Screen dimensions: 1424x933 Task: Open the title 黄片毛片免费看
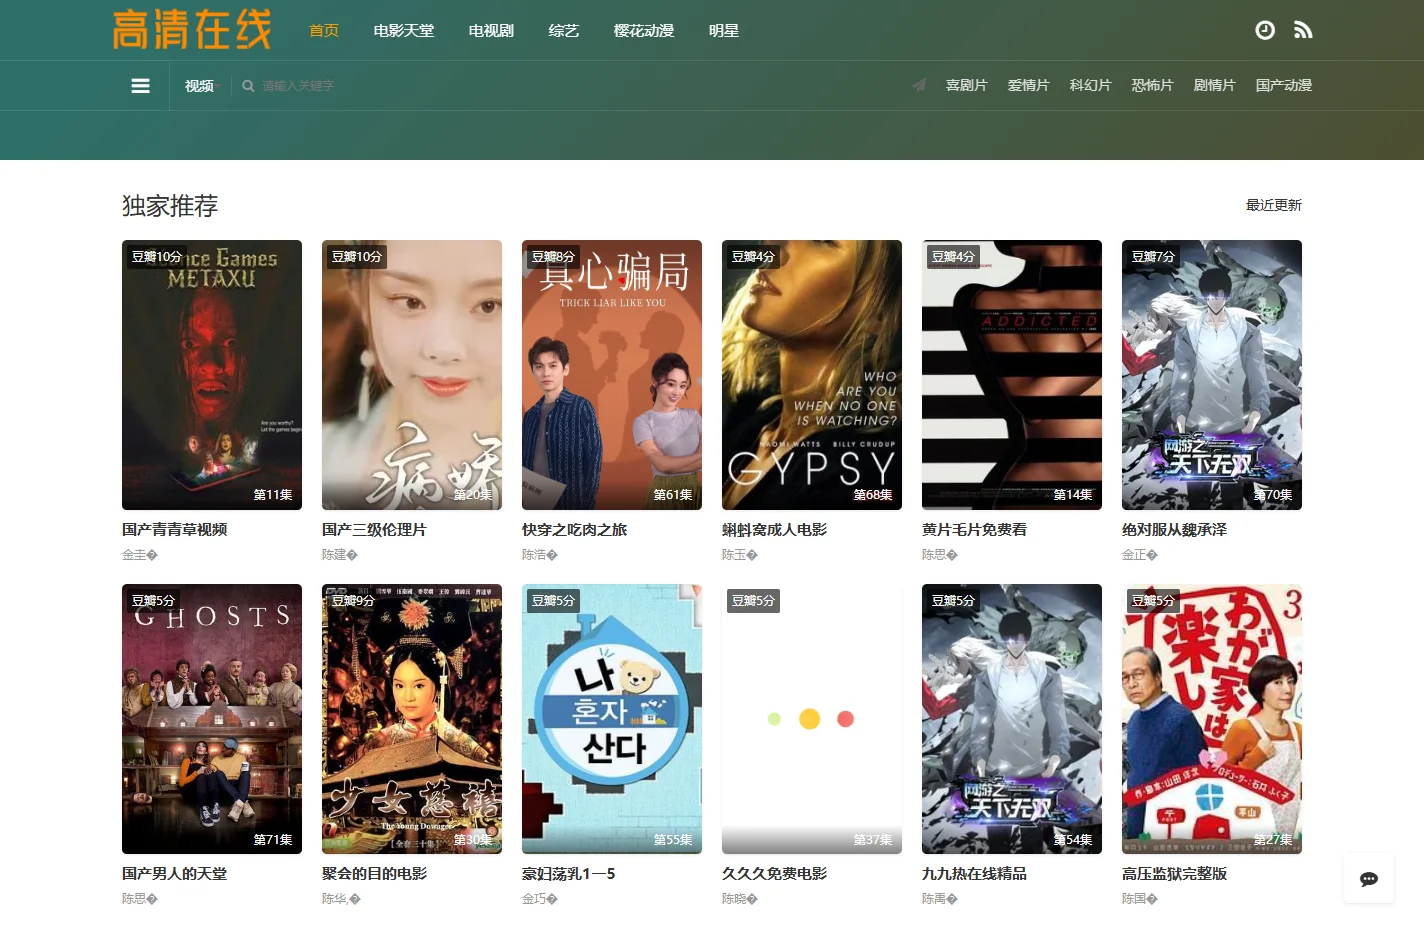coord(974,530)
